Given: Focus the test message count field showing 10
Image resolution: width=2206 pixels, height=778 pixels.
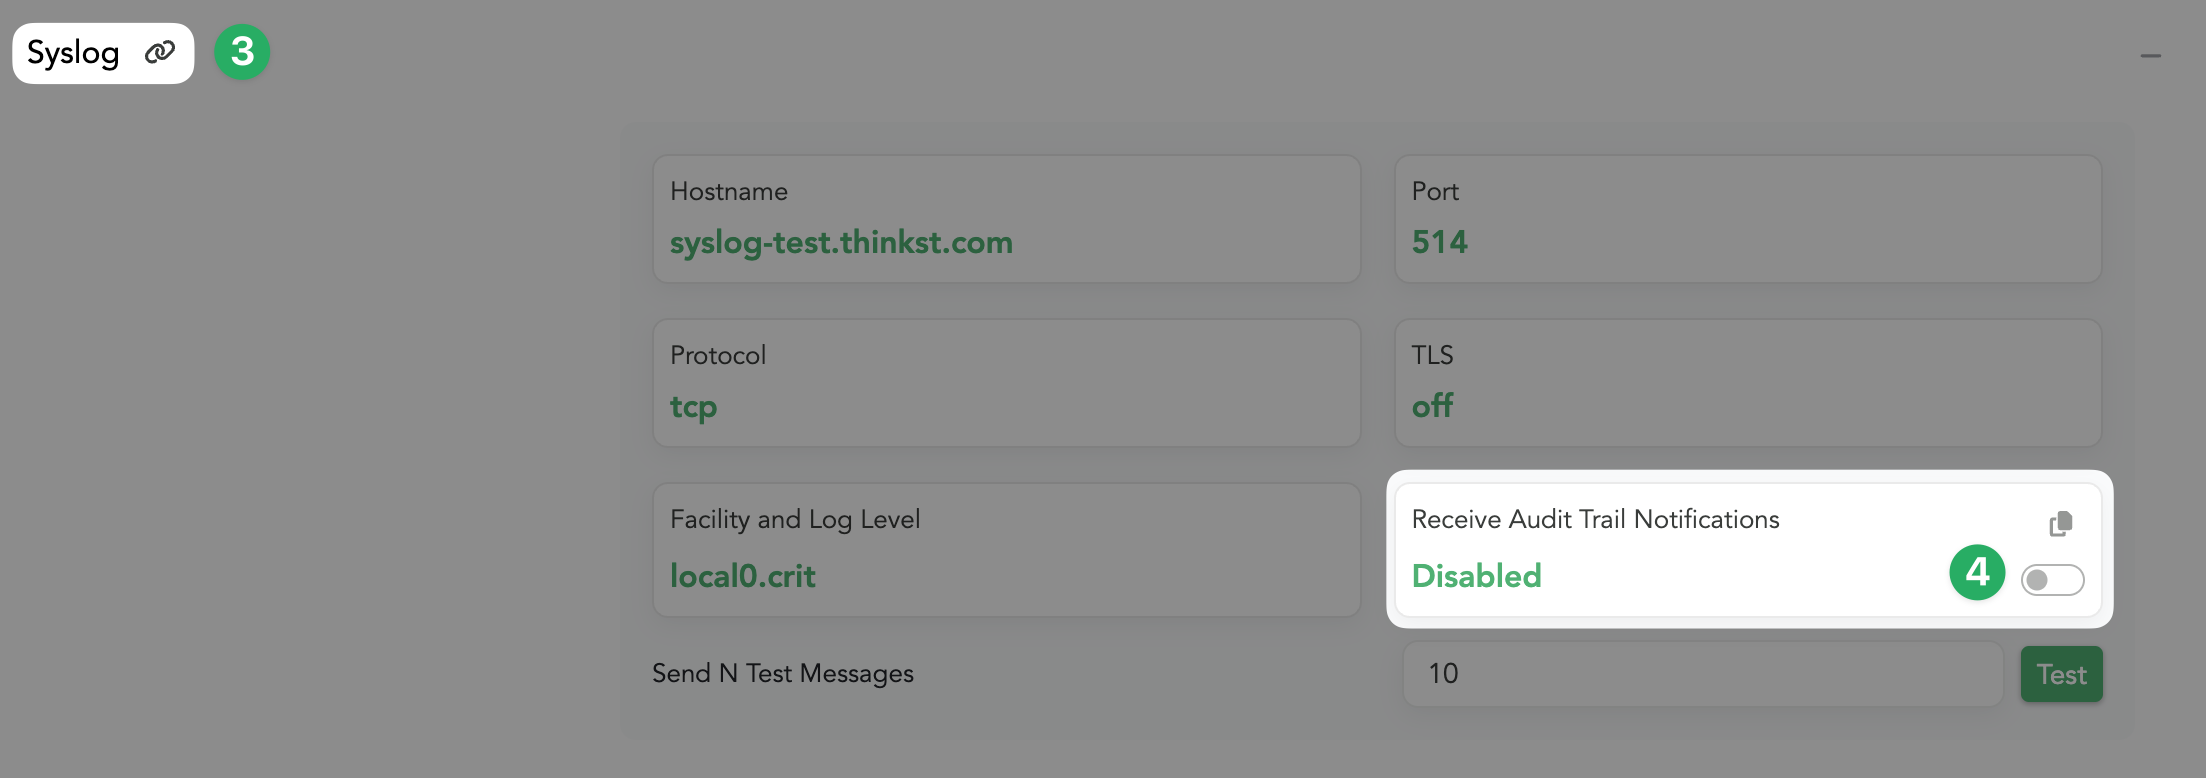Looking at the screenshot, I should click(1702, 674).
